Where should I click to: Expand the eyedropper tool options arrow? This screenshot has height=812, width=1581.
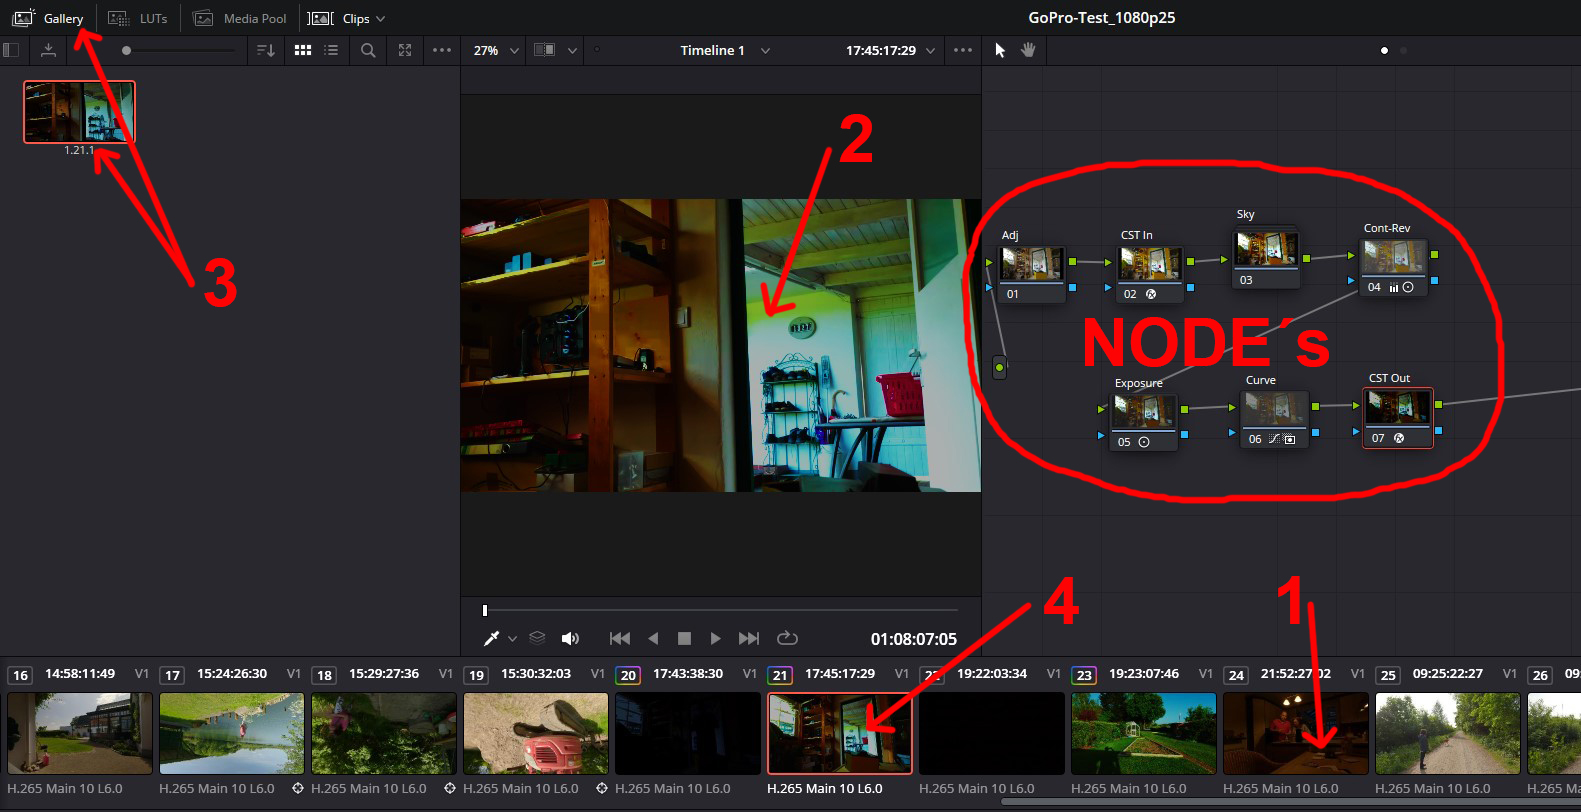click(x=513, y=638)
